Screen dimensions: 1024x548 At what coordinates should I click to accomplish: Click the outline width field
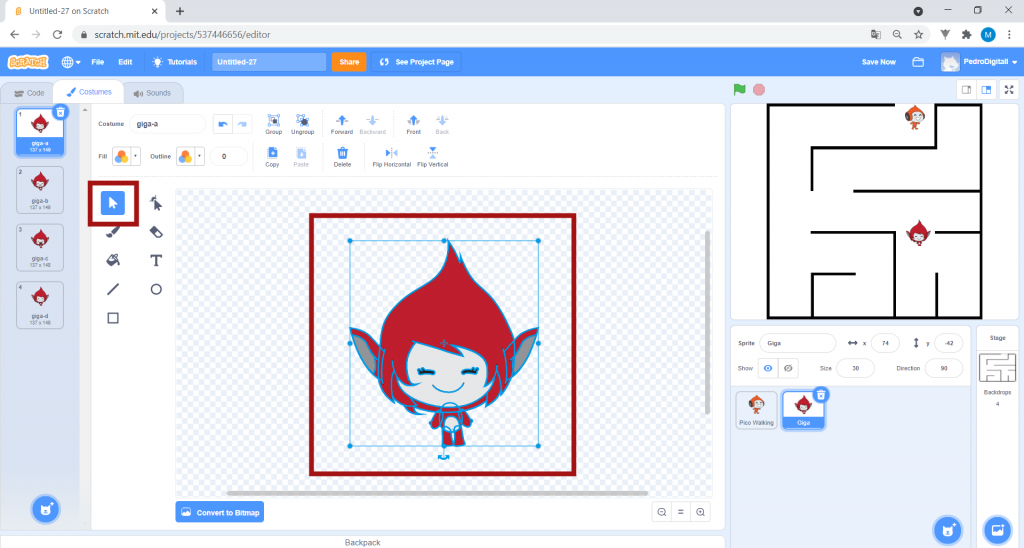point(229,156)
